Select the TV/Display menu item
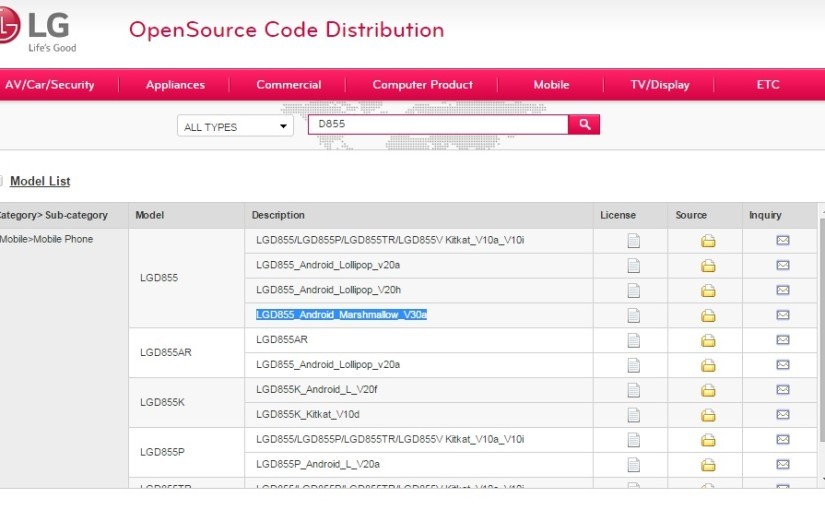 [660, 85]
